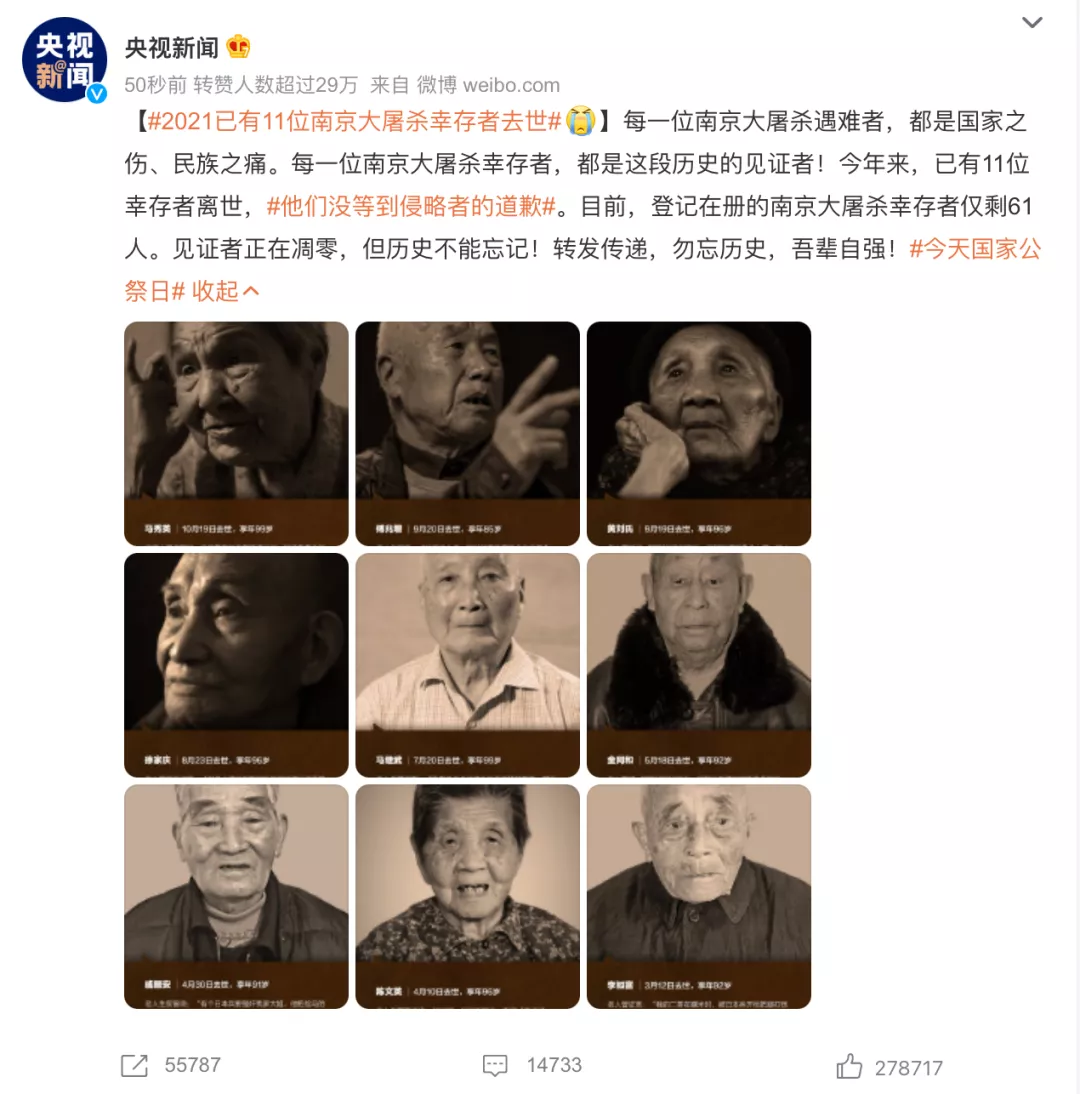Open hashtag #今天国家公祭日#

click(583, 270)
